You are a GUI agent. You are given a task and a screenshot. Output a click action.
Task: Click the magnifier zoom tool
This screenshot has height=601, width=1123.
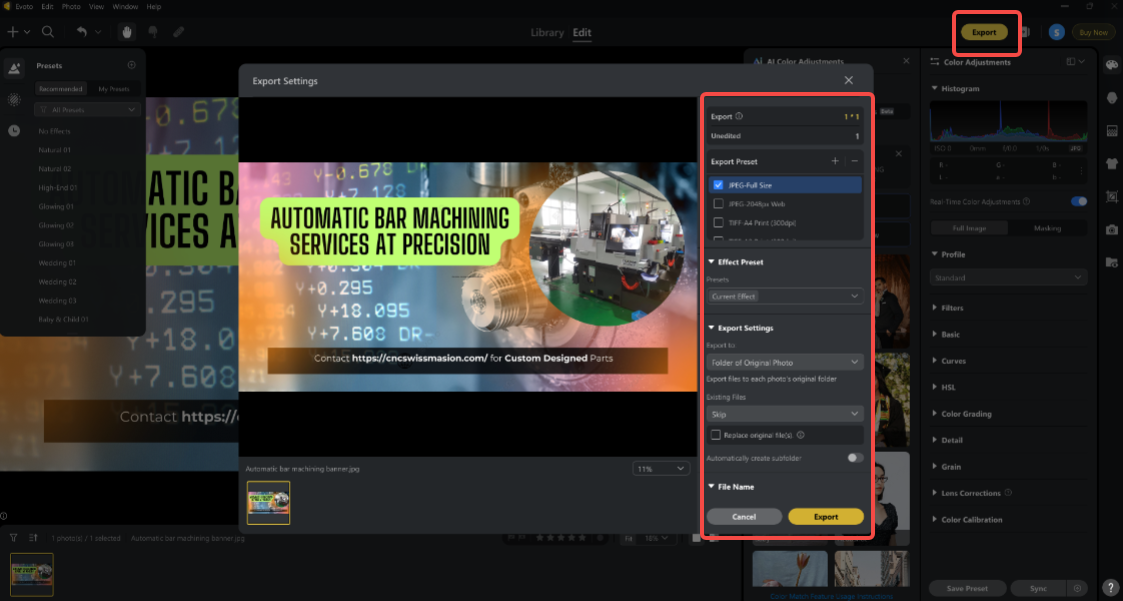point(48,32)
